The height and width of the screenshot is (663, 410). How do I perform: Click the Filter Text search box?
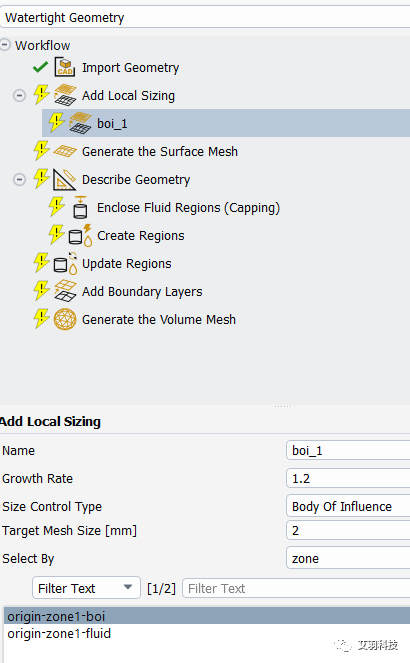pyautogui.click(x=296, y=588)
